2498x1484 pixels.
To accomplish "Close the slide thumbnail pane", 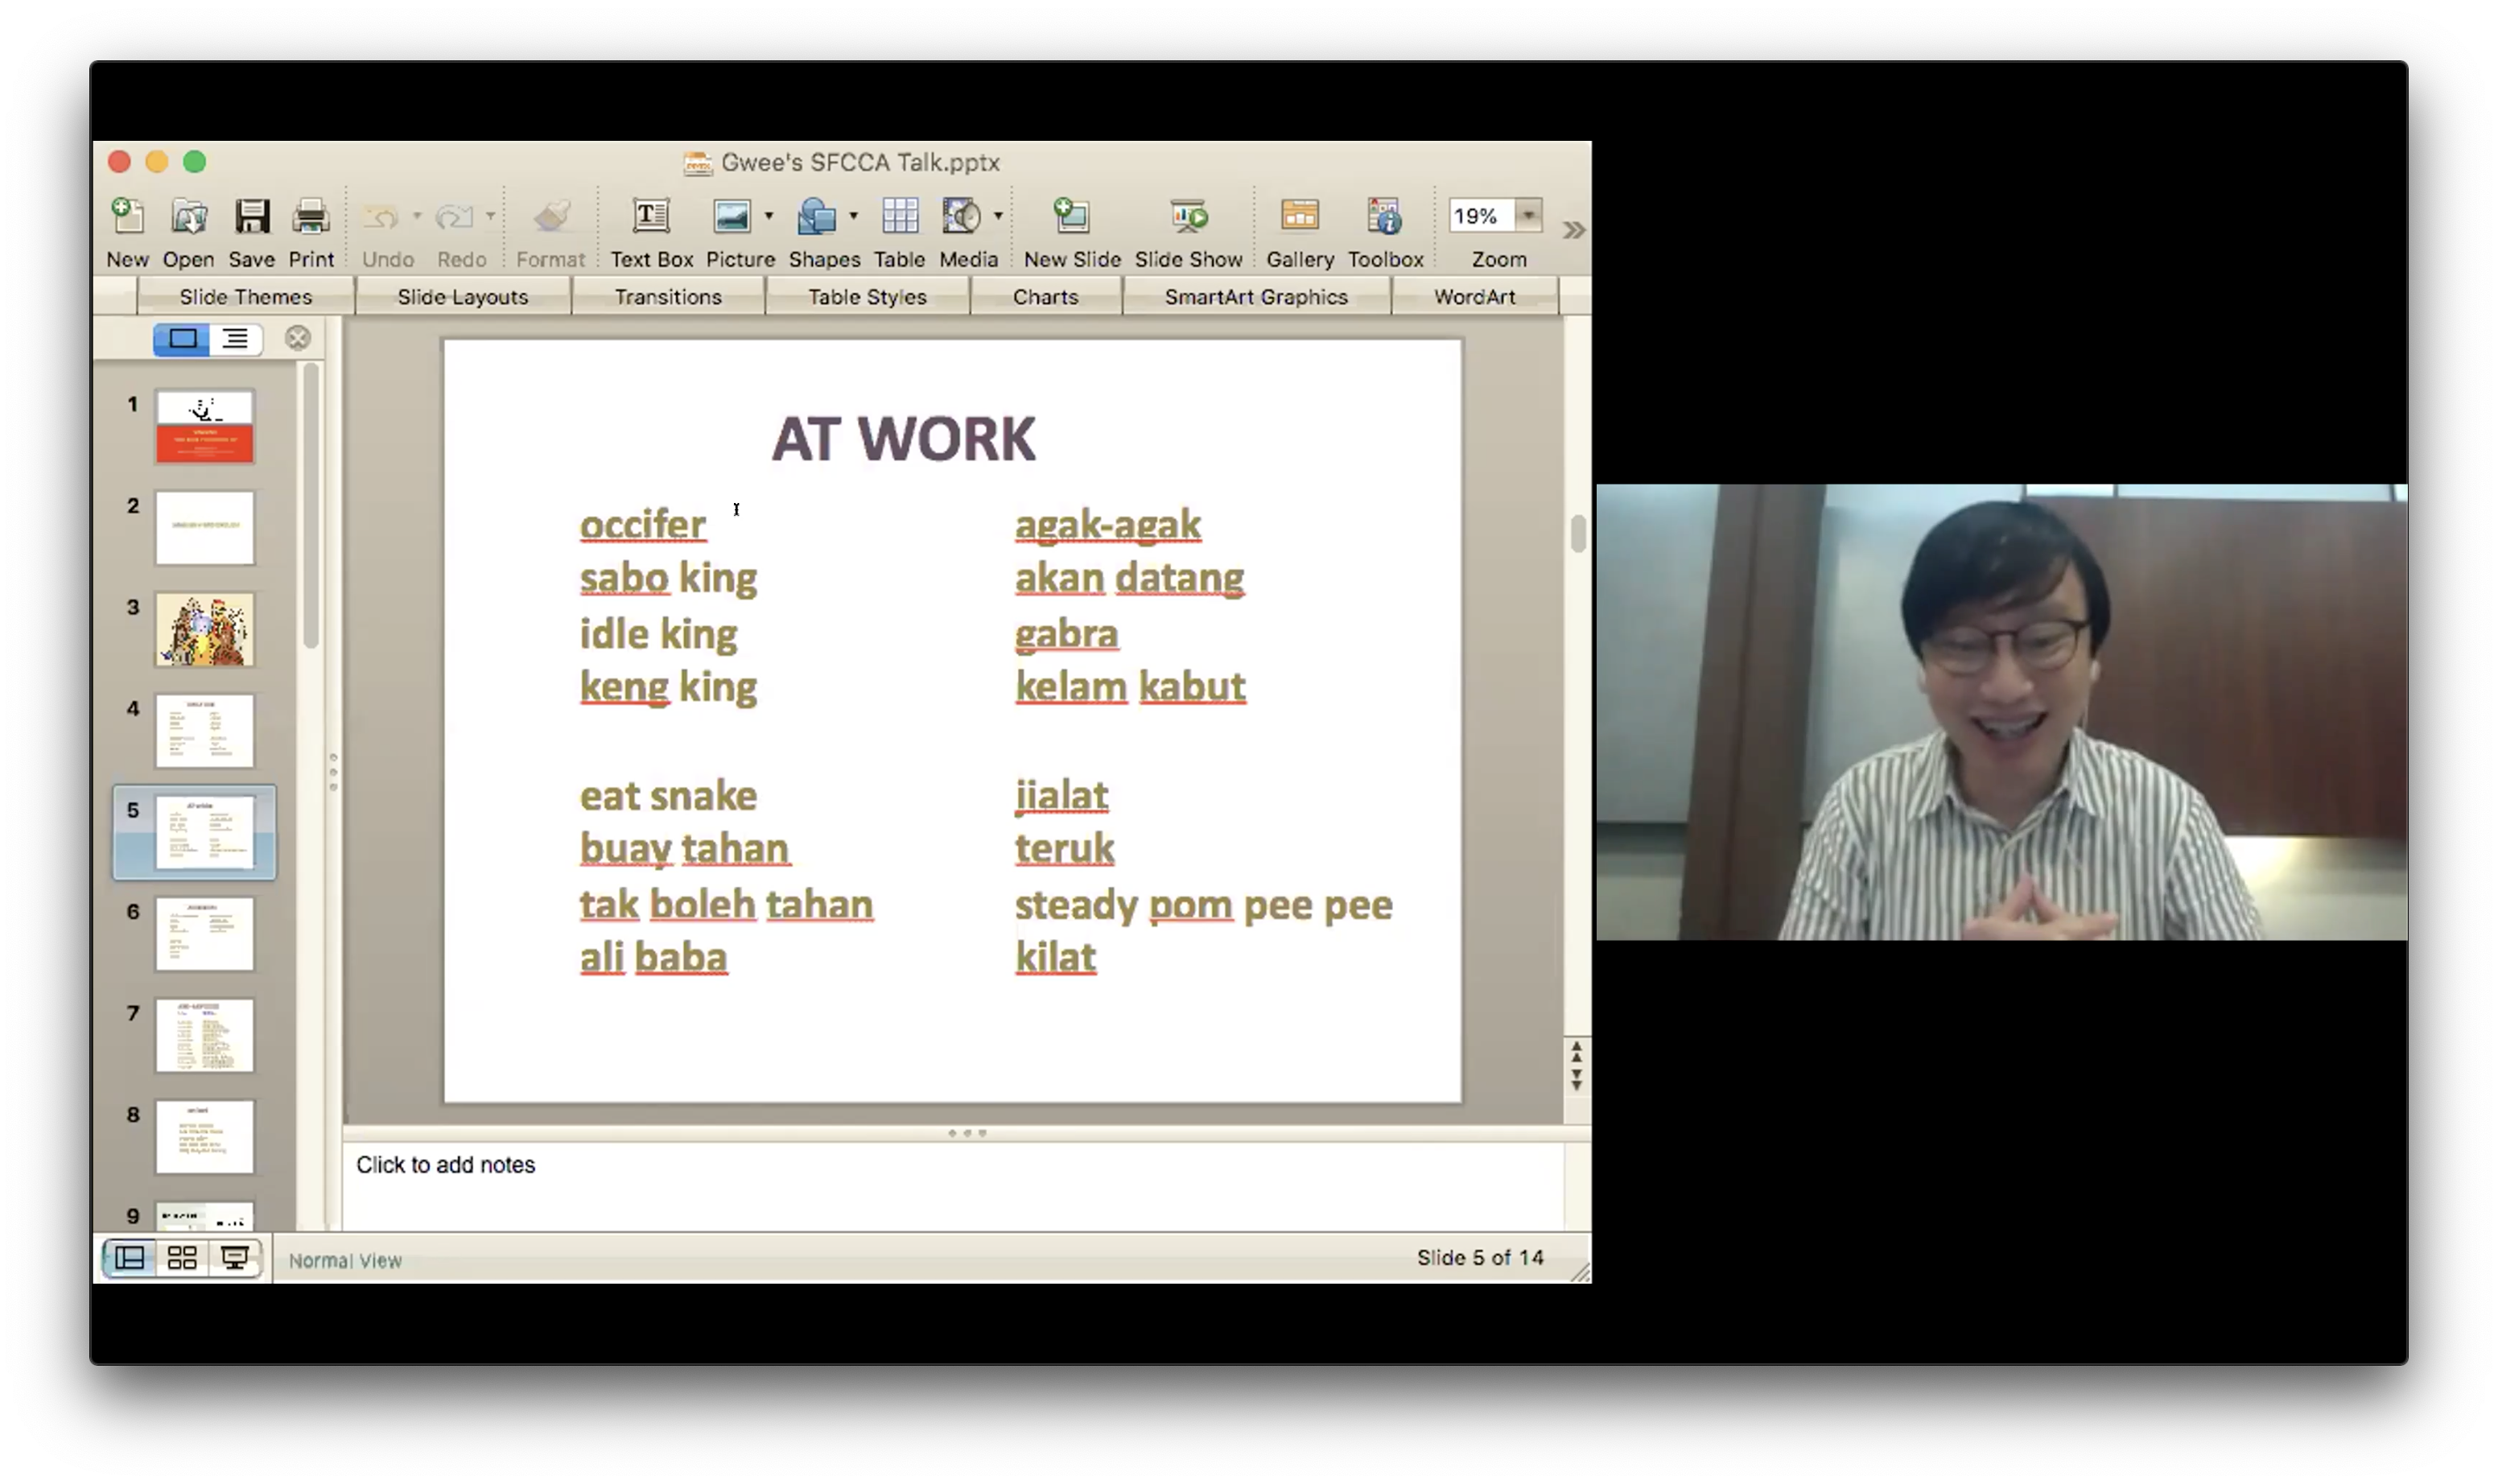I will coord(297,338).
